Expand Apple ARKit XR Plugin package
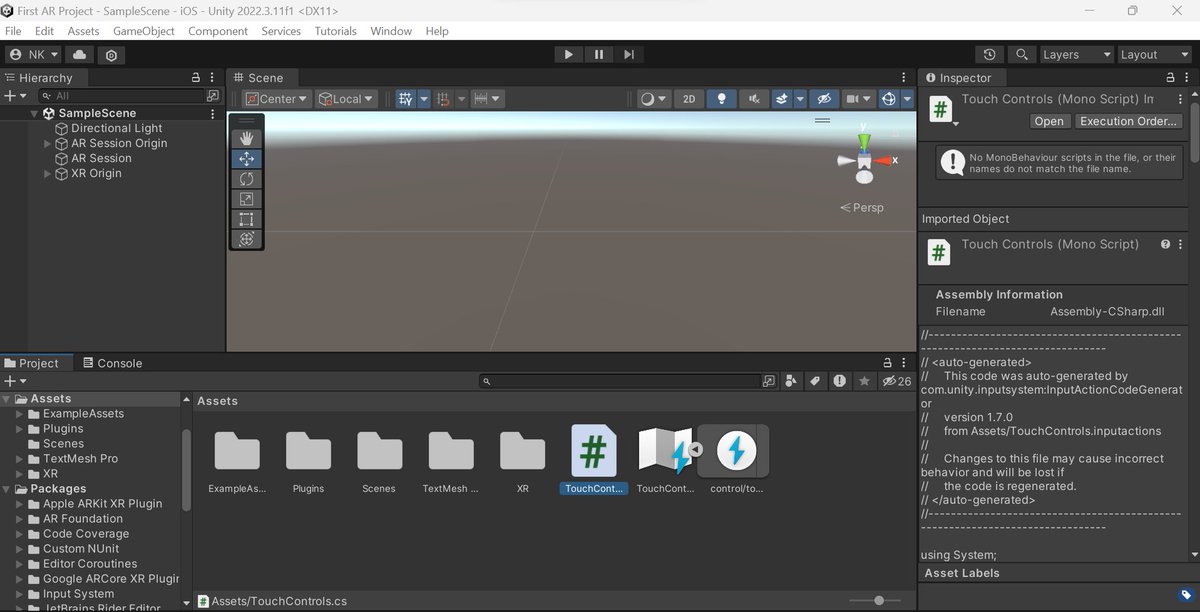Viewport: 1200px width, 612px height. [20, 503]
